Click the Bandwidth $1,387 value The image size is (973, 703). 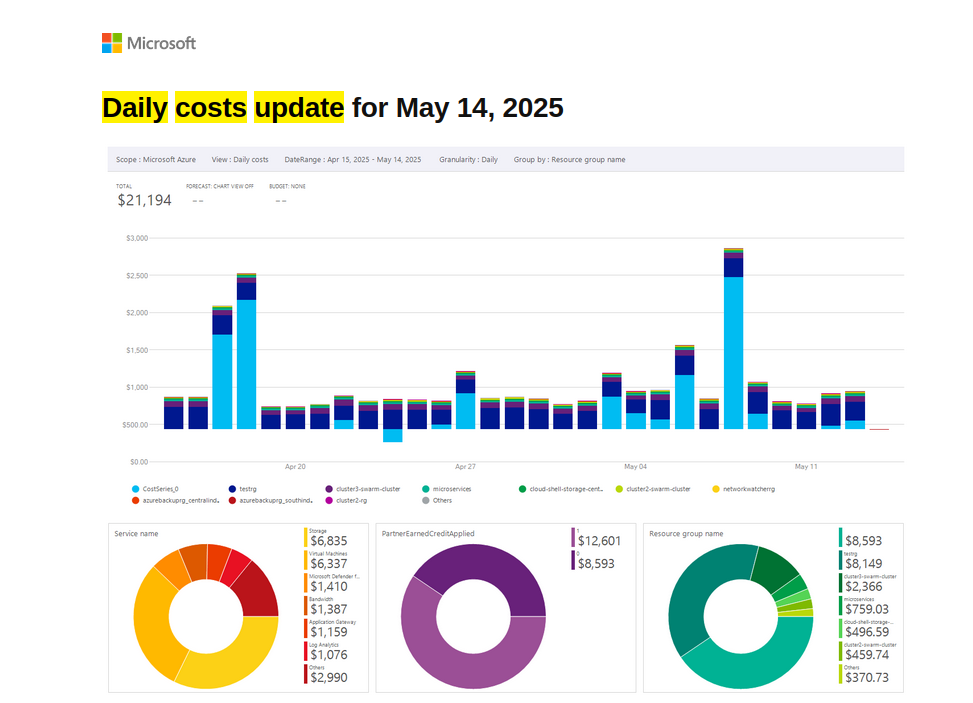329,609
